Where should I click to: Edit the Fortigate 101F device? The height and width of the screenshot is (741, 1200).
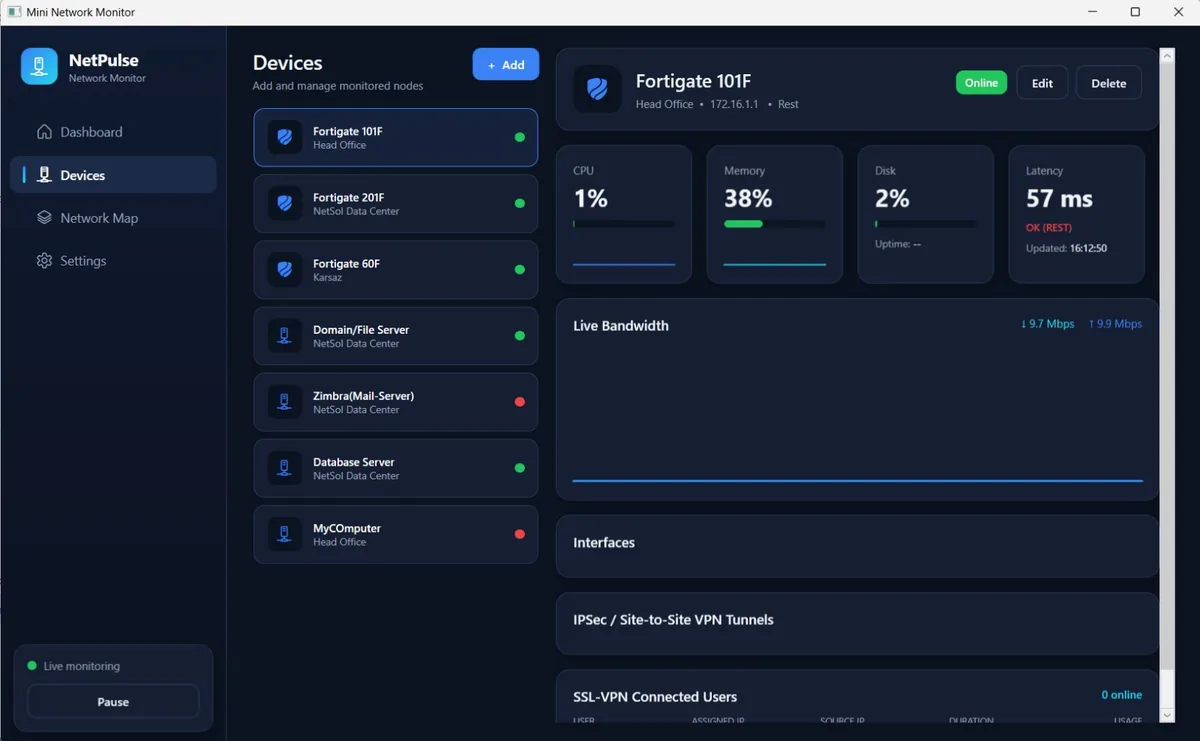click(x=1042, y=83)
